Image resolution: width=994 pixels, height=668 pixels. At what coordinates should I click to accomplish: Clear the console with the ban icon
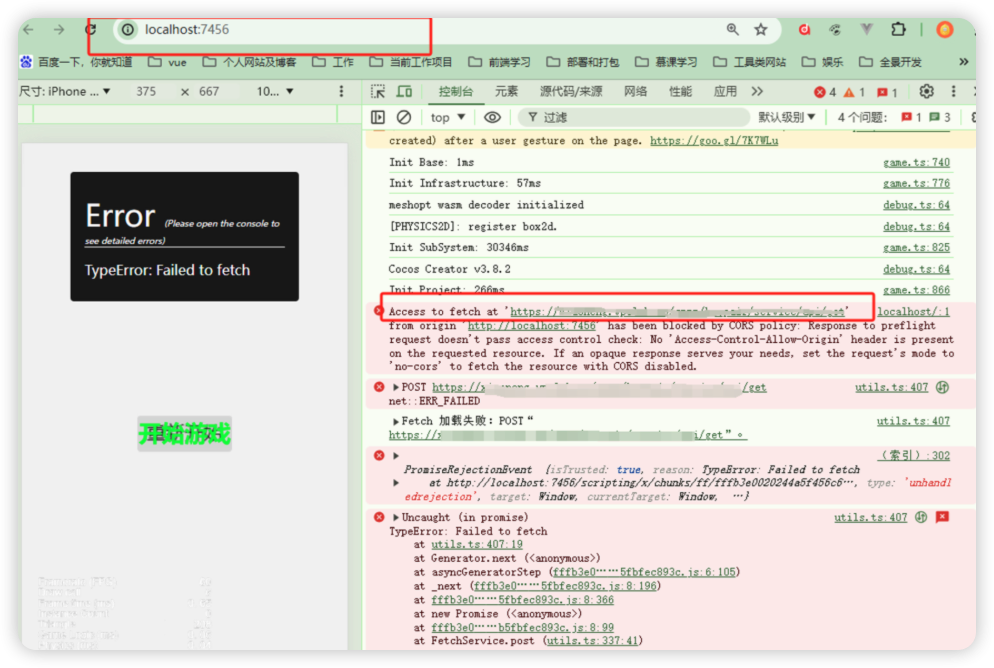404,117
